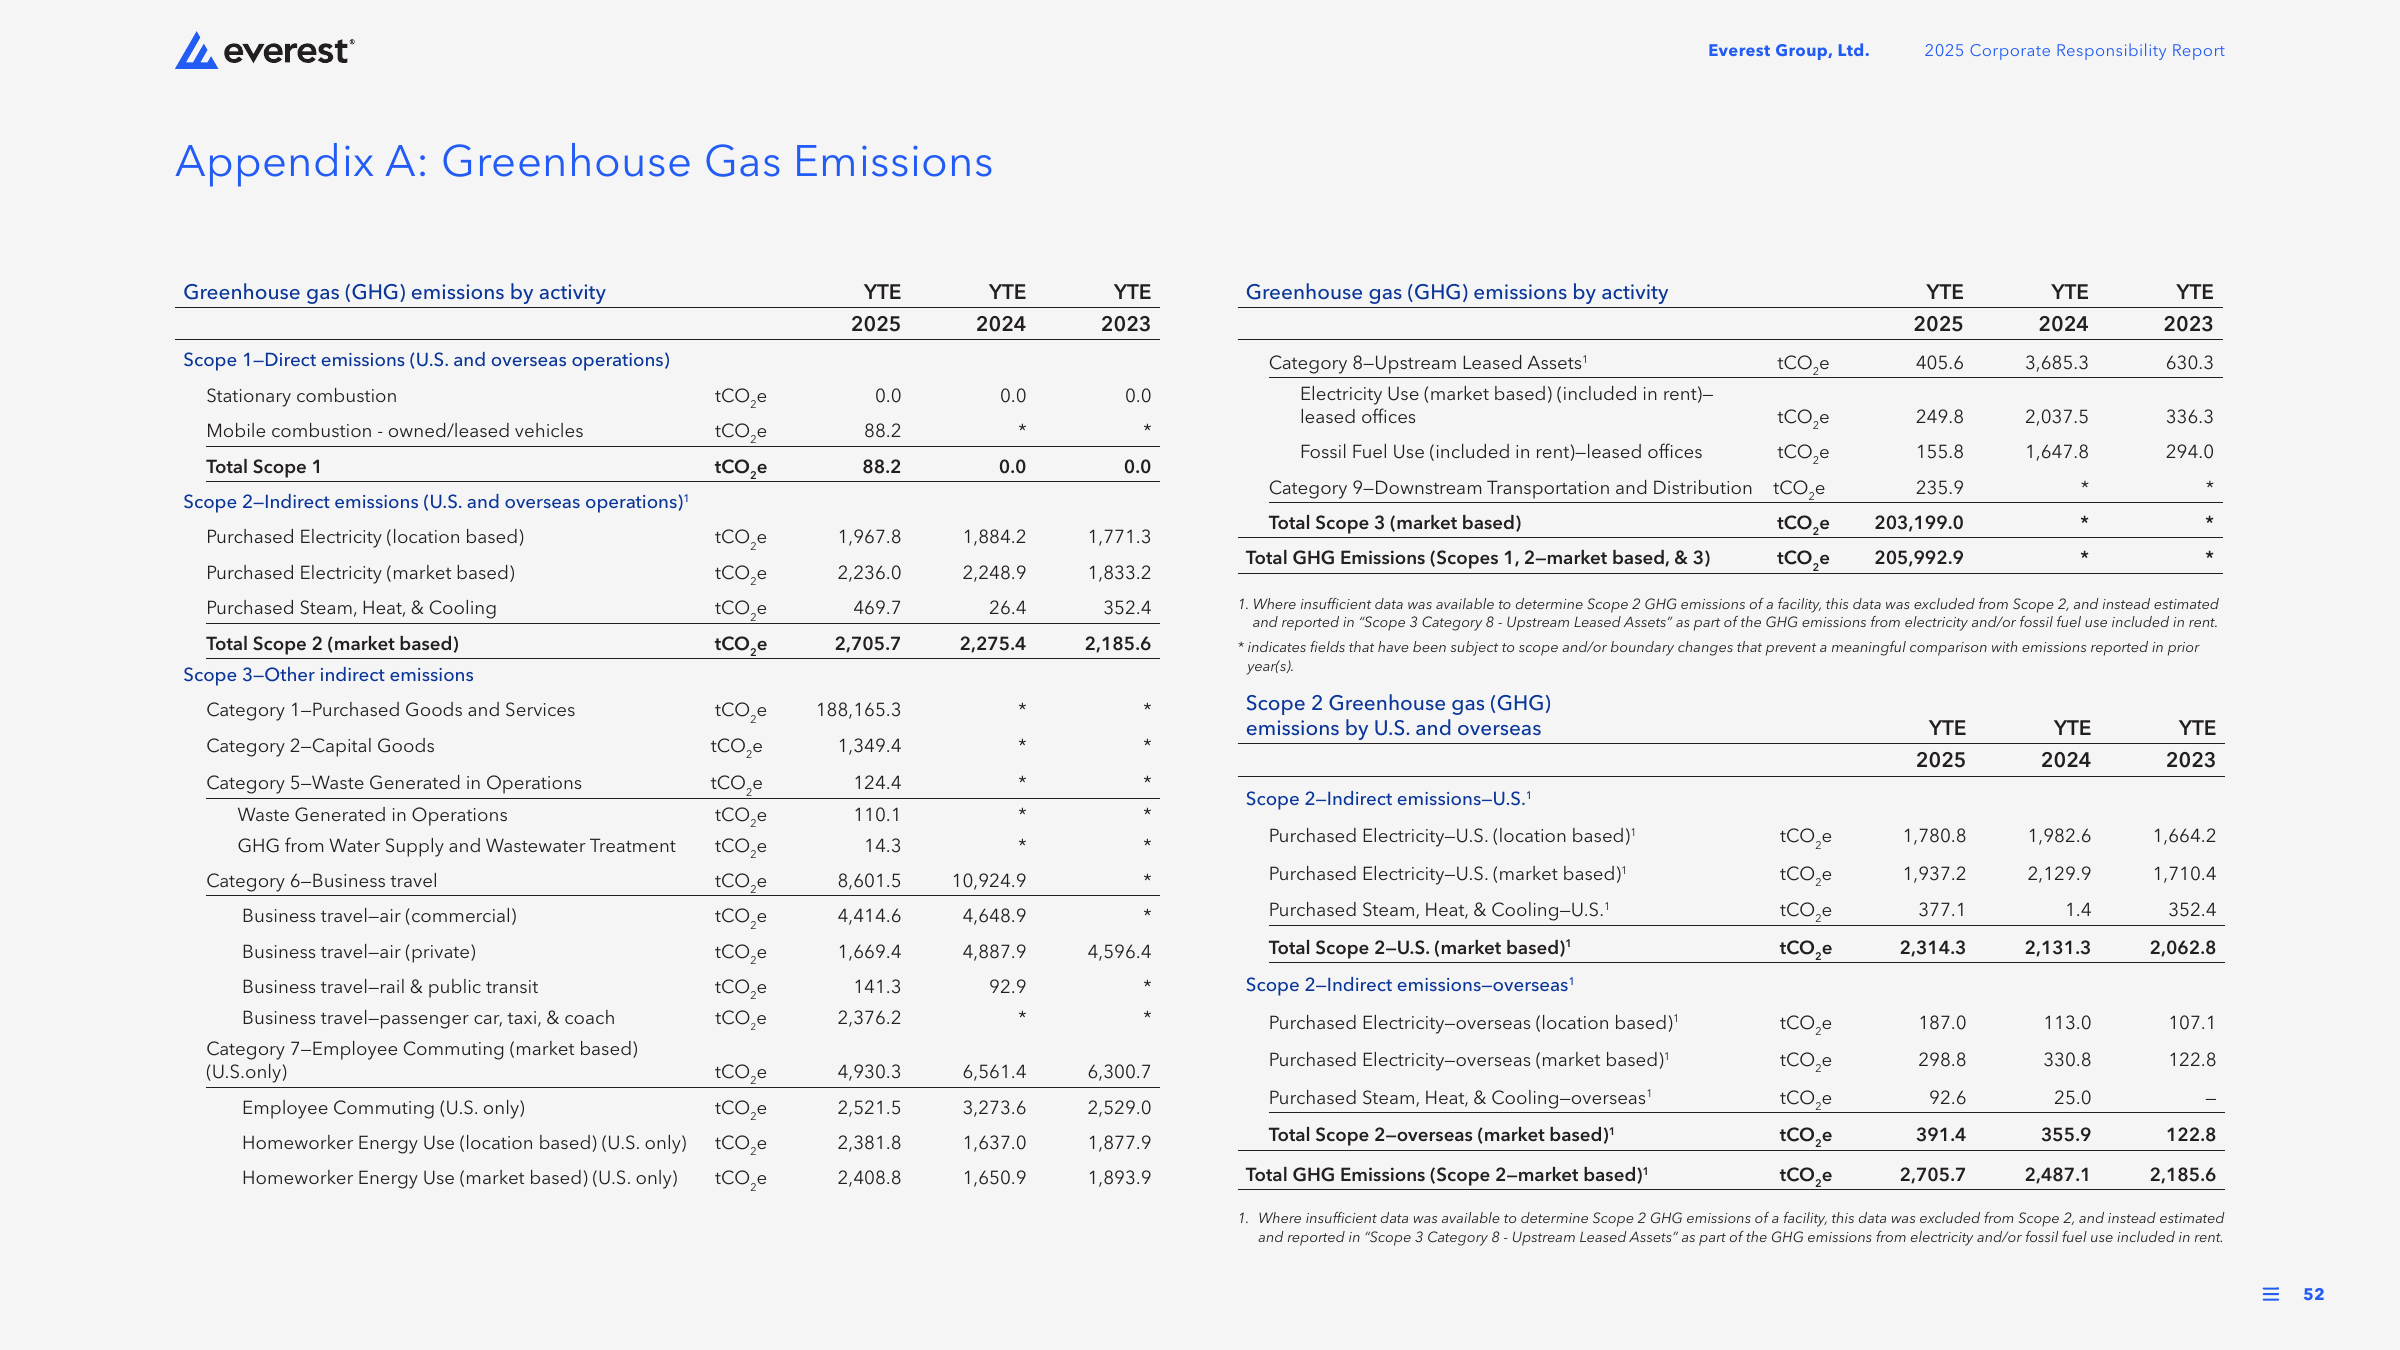Select Category 8–Upstream Leased Assets label
This screenshot has width=2400, height=1350.
[1428, 363]
